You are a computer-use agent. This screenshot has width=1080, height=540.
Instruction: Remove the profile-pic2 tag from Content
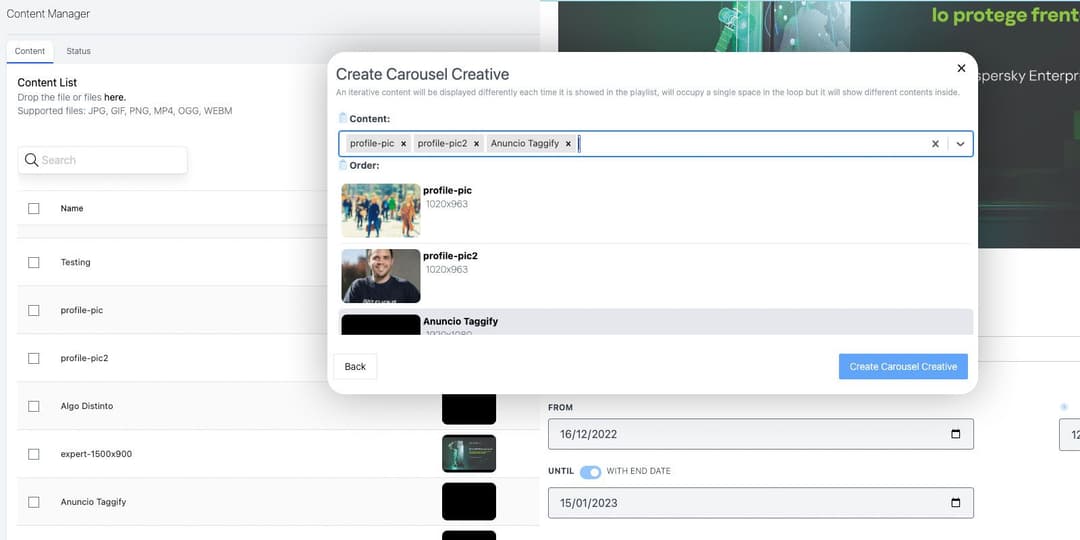point(476,144)
